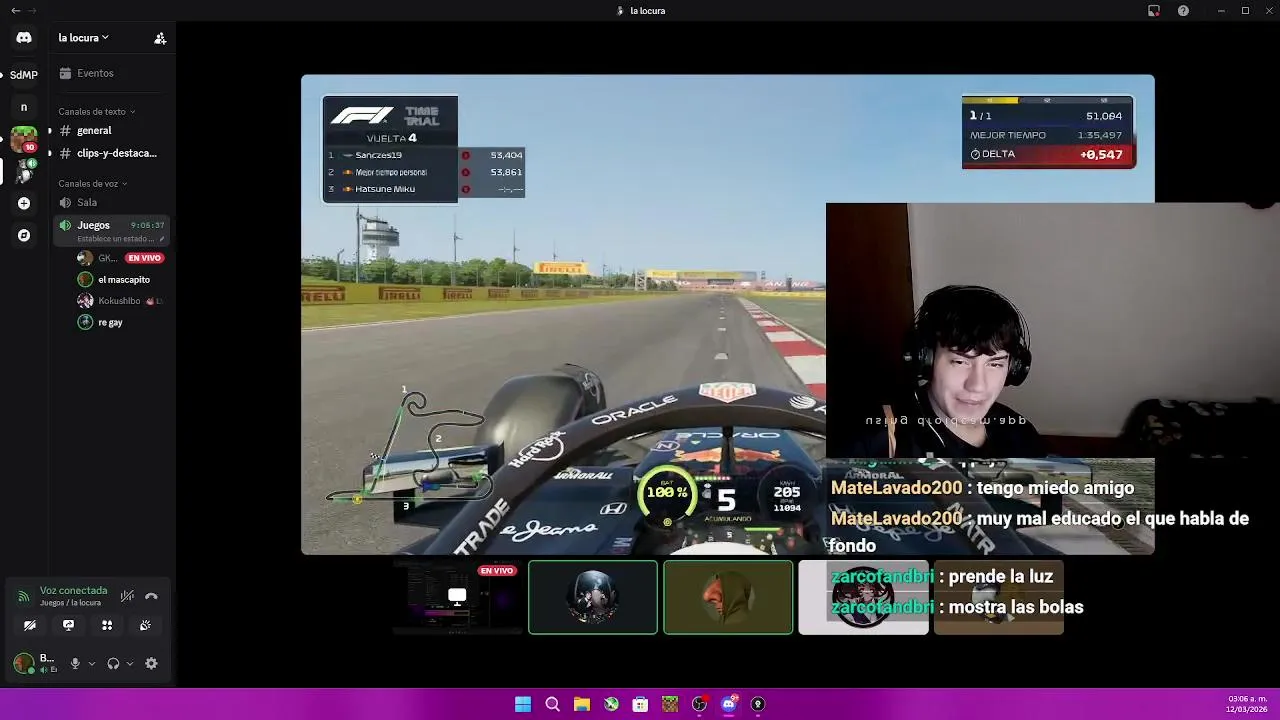Open the general text channel
Image resolution: width=1280 pixels, height=720 pixels.
click(111, 130)
